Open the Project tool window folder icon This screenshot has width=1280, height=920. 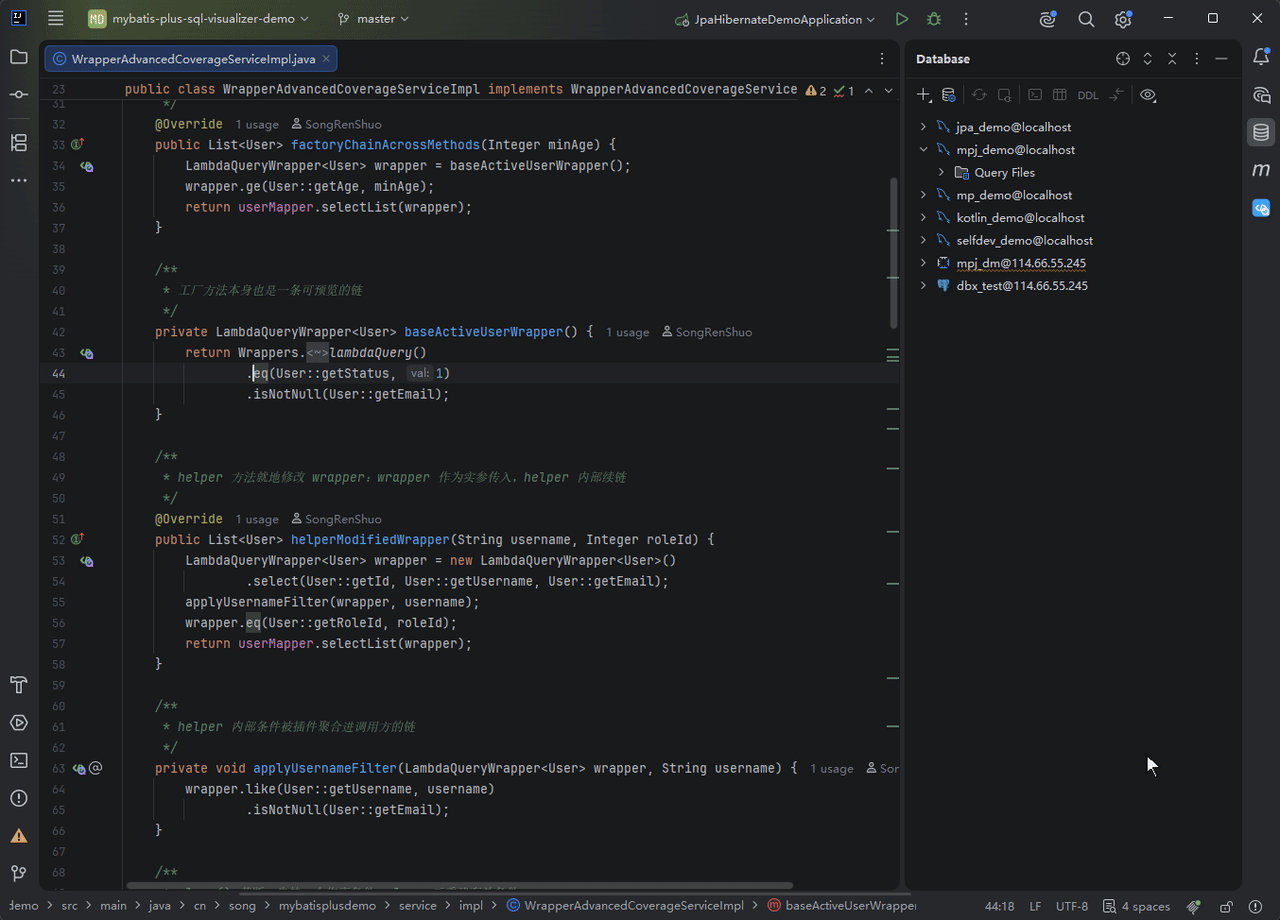tap(19, 57)
